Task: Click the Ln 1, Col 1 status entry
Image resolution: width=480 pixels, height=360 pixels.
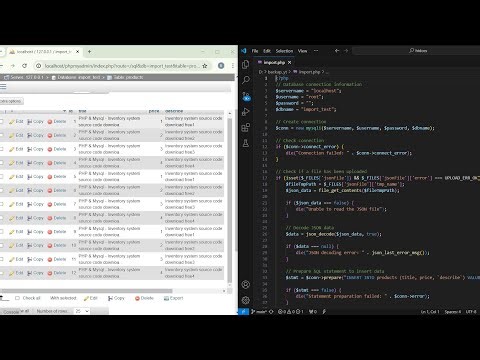Action: coord(430,312)
